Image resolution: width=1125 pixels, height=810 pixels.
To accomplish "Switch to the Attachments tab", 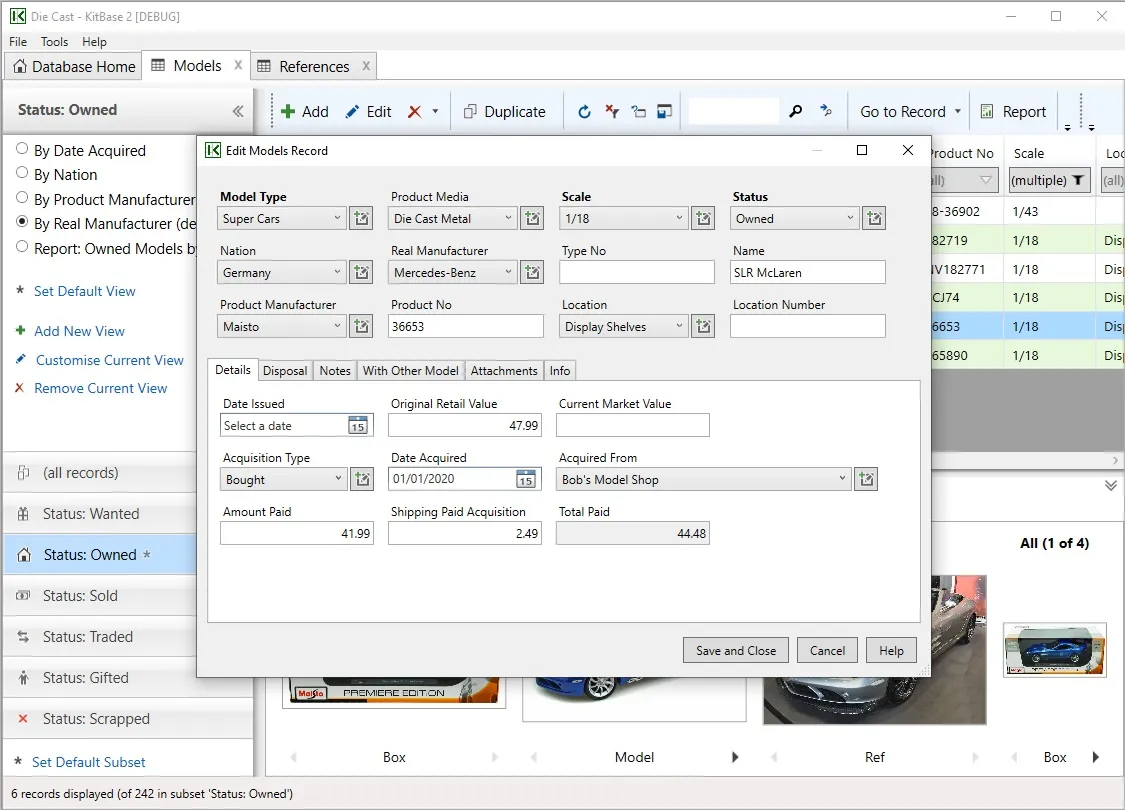I will (504, 370).
